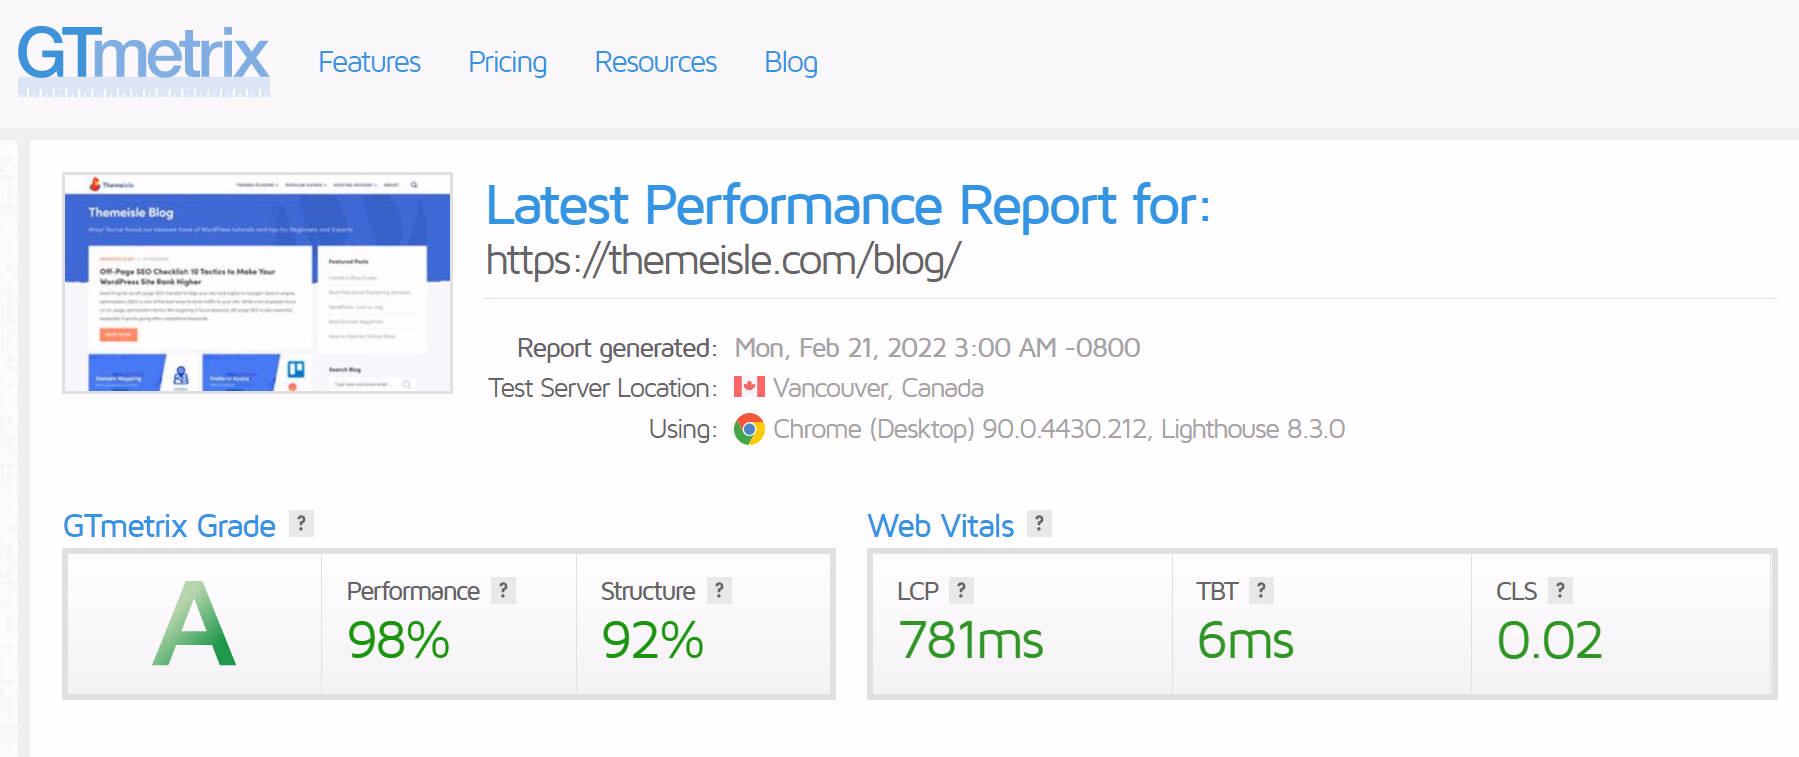Viewport: 1799px width, 757px height.
Task: Select Pricing in the navigation bar
Action: pos(507,62)
